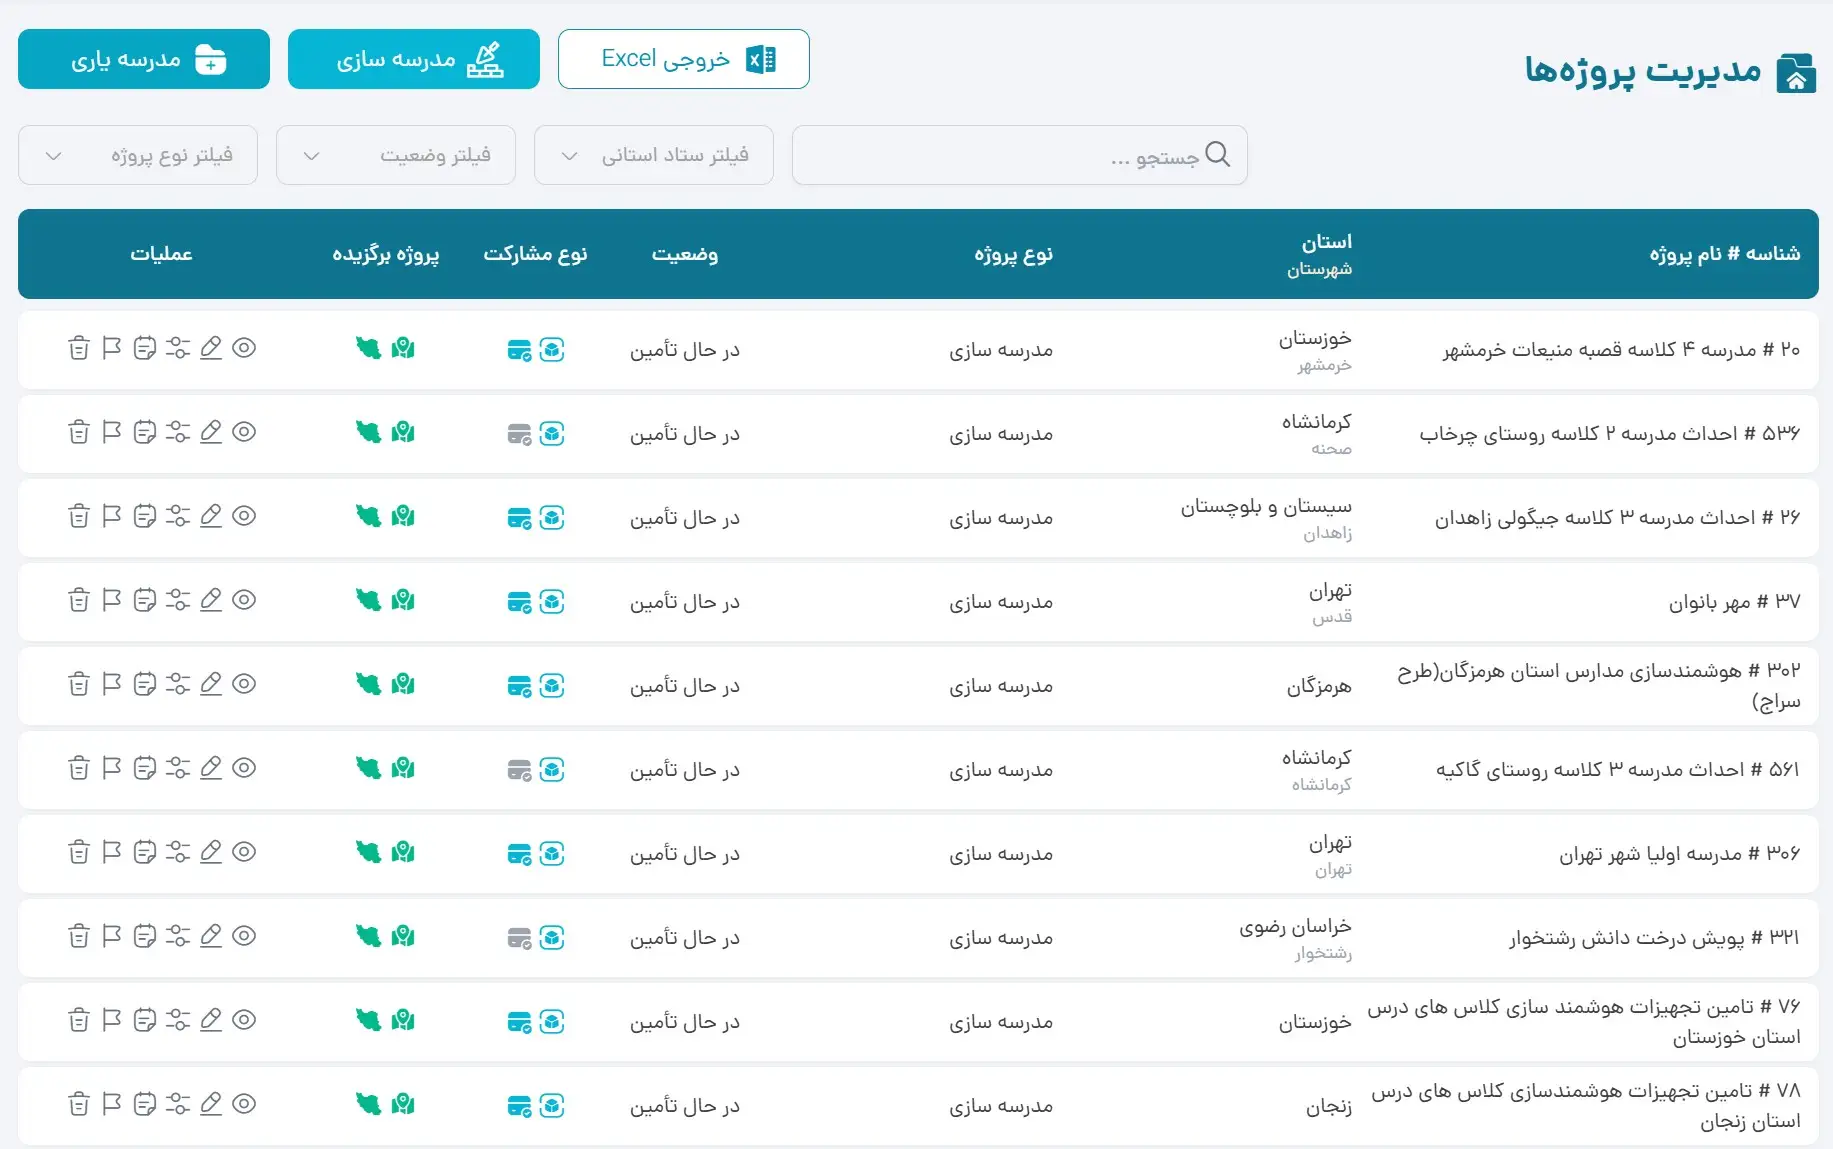Click the وضعیت column header
The height and width of the screenshot is (1149, 1833).
[x=685, y=254]
